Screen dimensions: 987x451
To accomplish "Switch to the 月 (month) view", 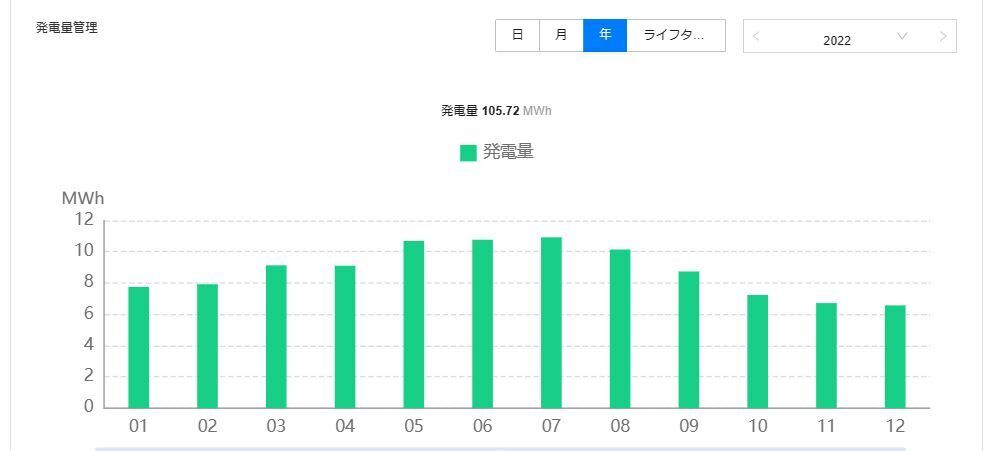I will [561, 35].
